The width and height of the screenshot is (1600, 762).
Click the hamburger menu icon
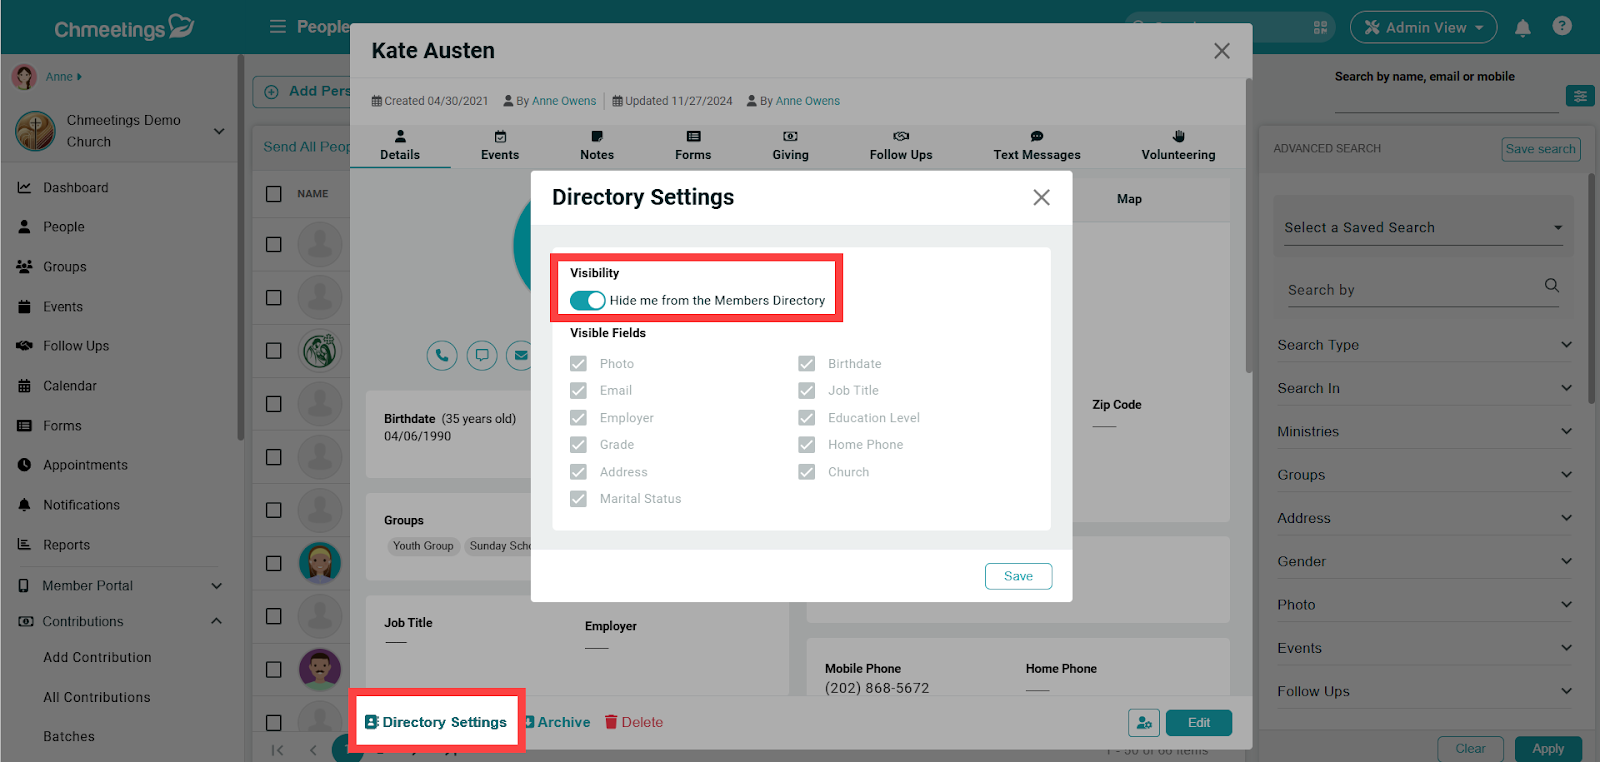coord(278,27)
